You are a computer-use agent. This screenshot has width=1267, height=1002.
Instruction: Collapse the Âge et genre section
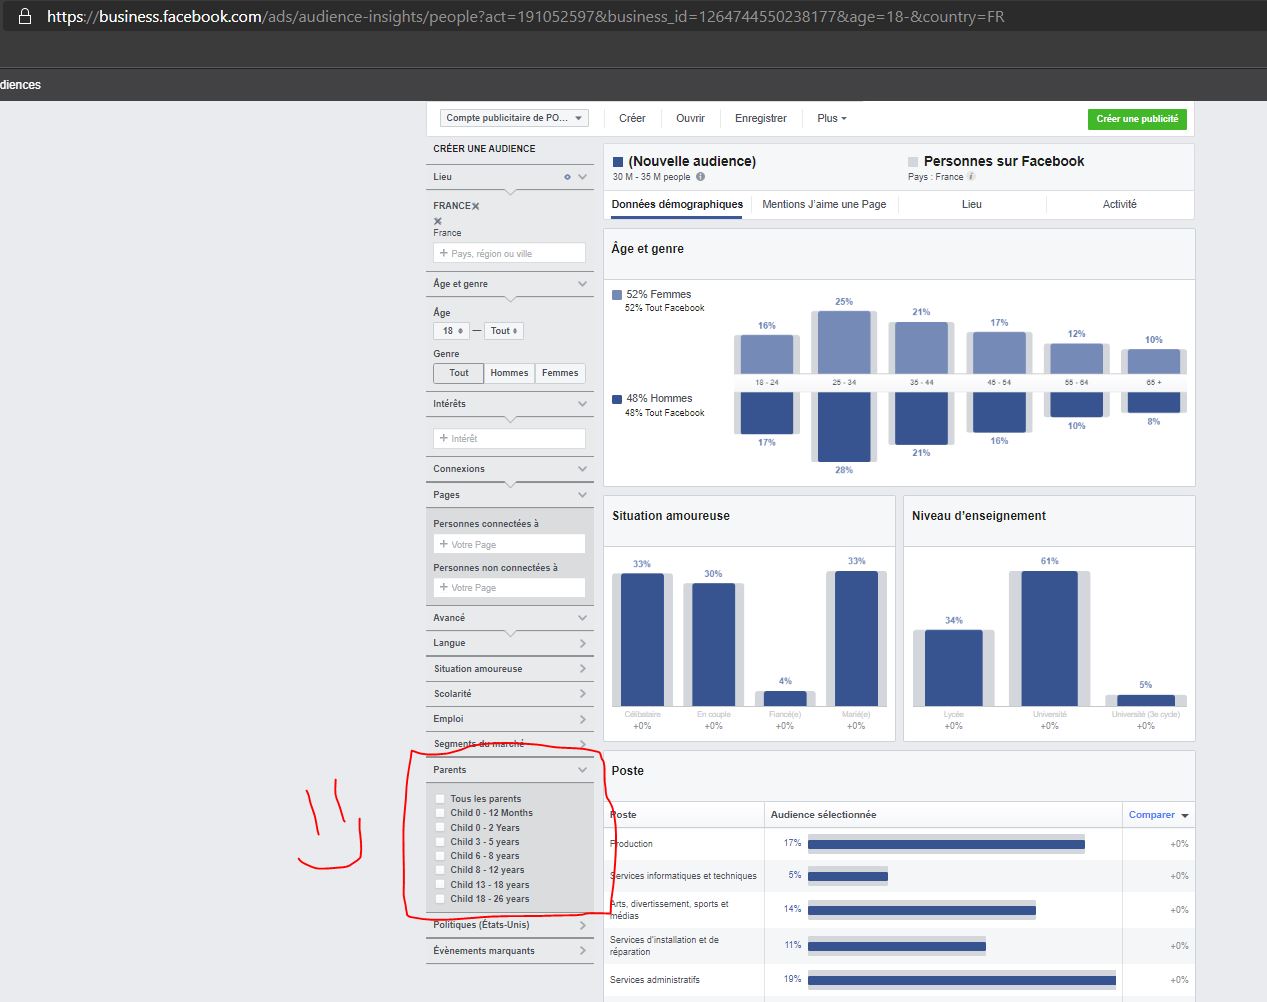583,284
